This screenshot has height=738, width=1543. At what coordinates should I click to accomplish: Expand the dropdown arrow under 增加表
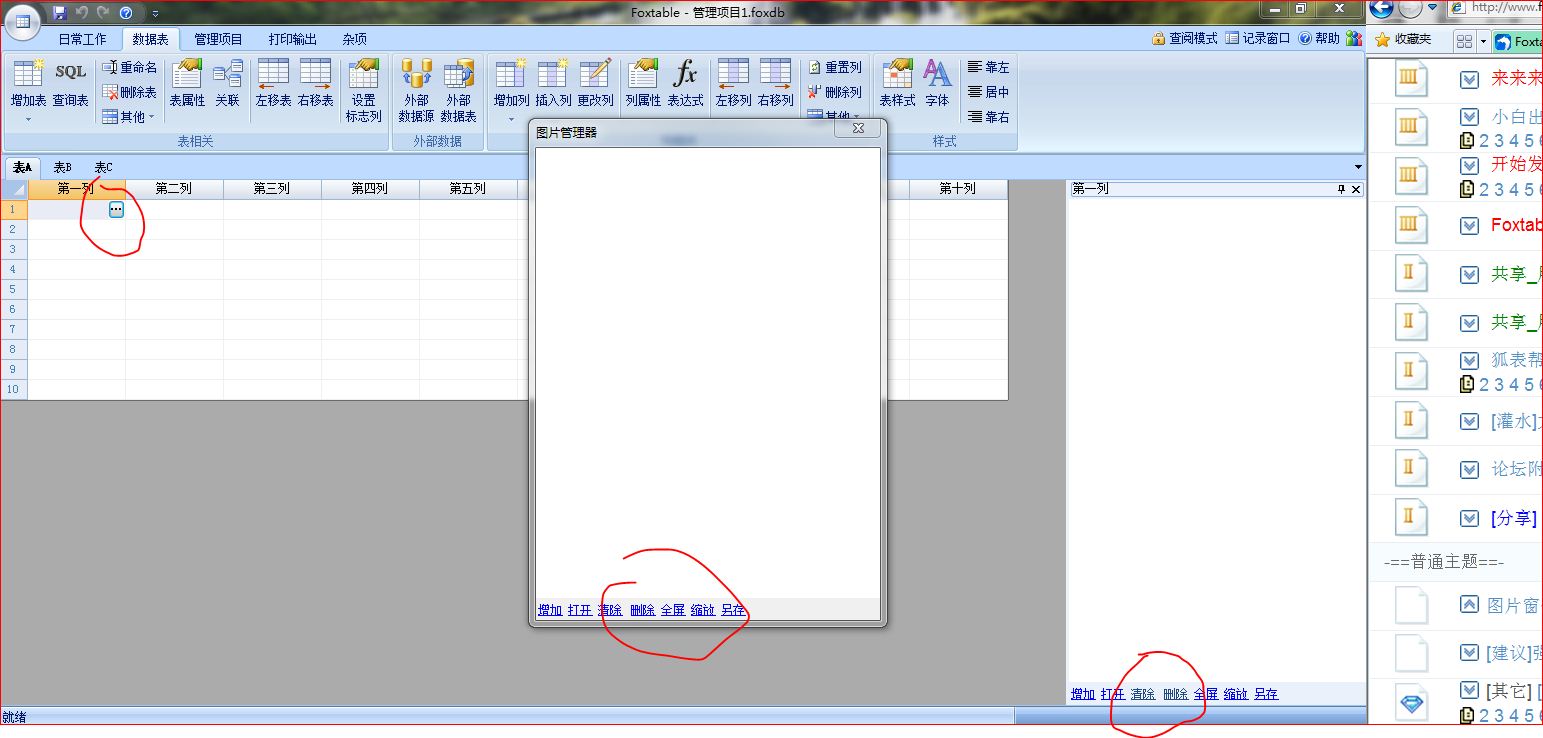coord(28,119)
